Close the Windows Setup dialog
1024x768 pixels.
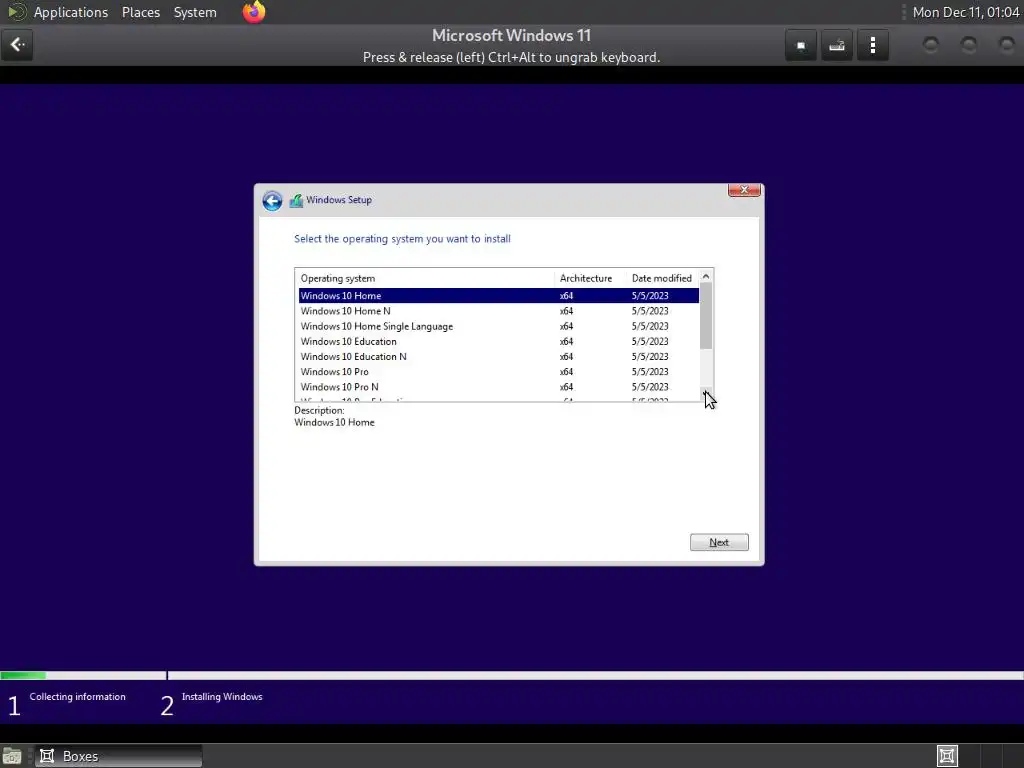[x=744, y=190]
